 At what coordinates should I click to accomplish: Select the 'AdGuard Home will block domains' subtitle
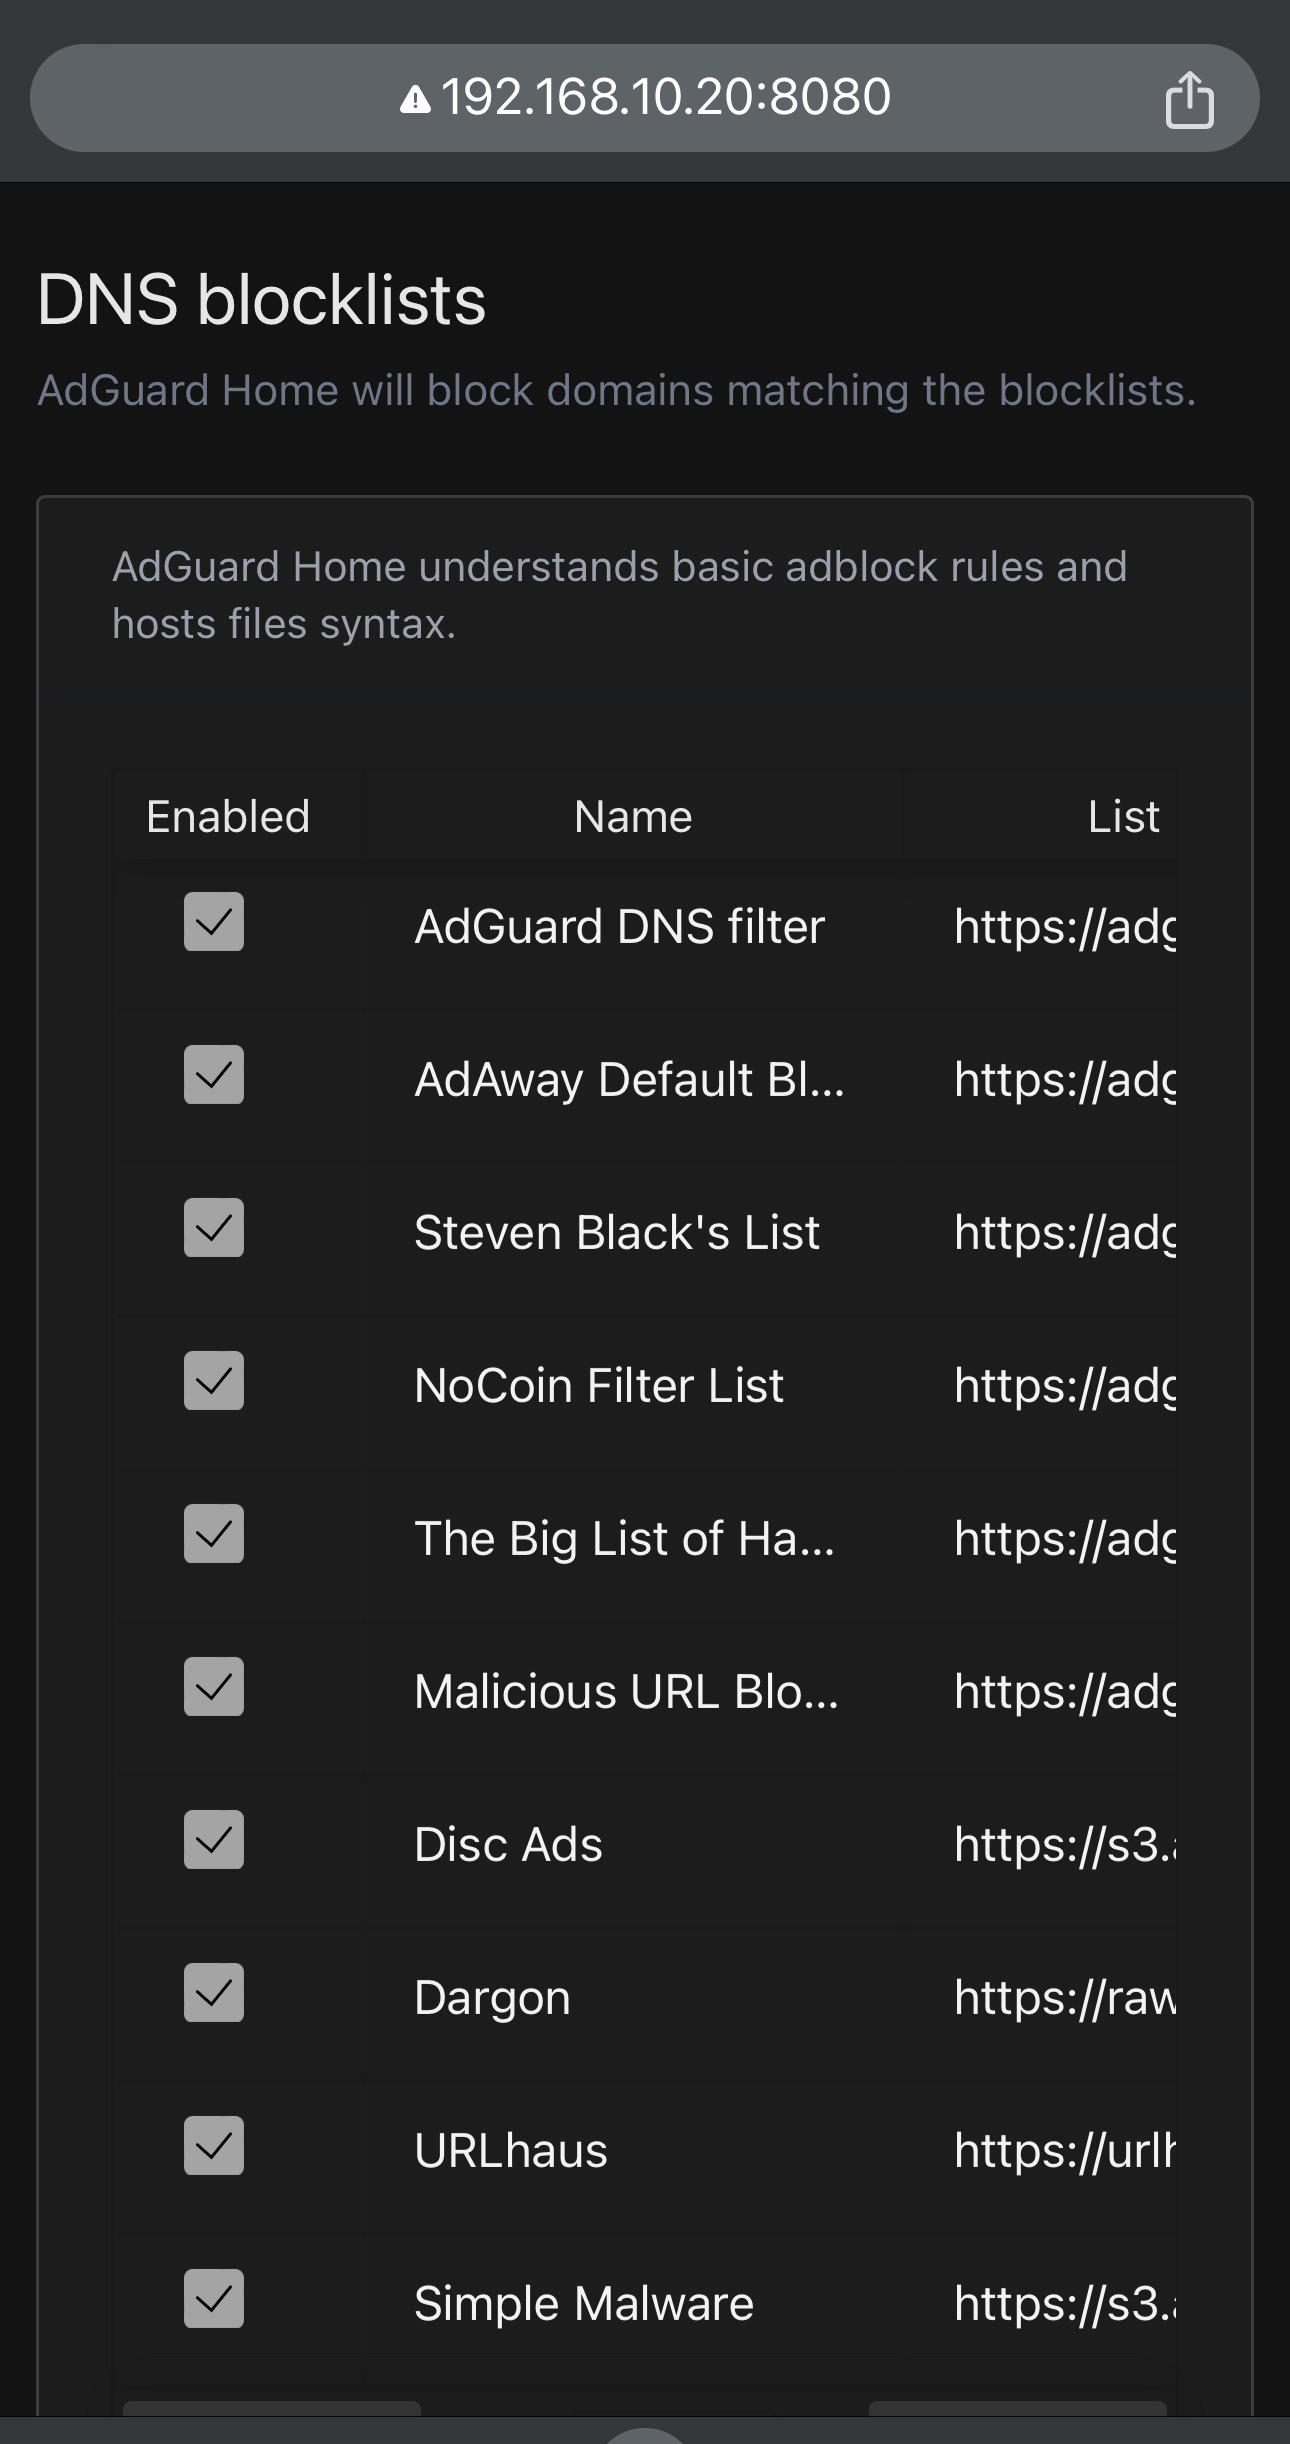pos(617,390)
